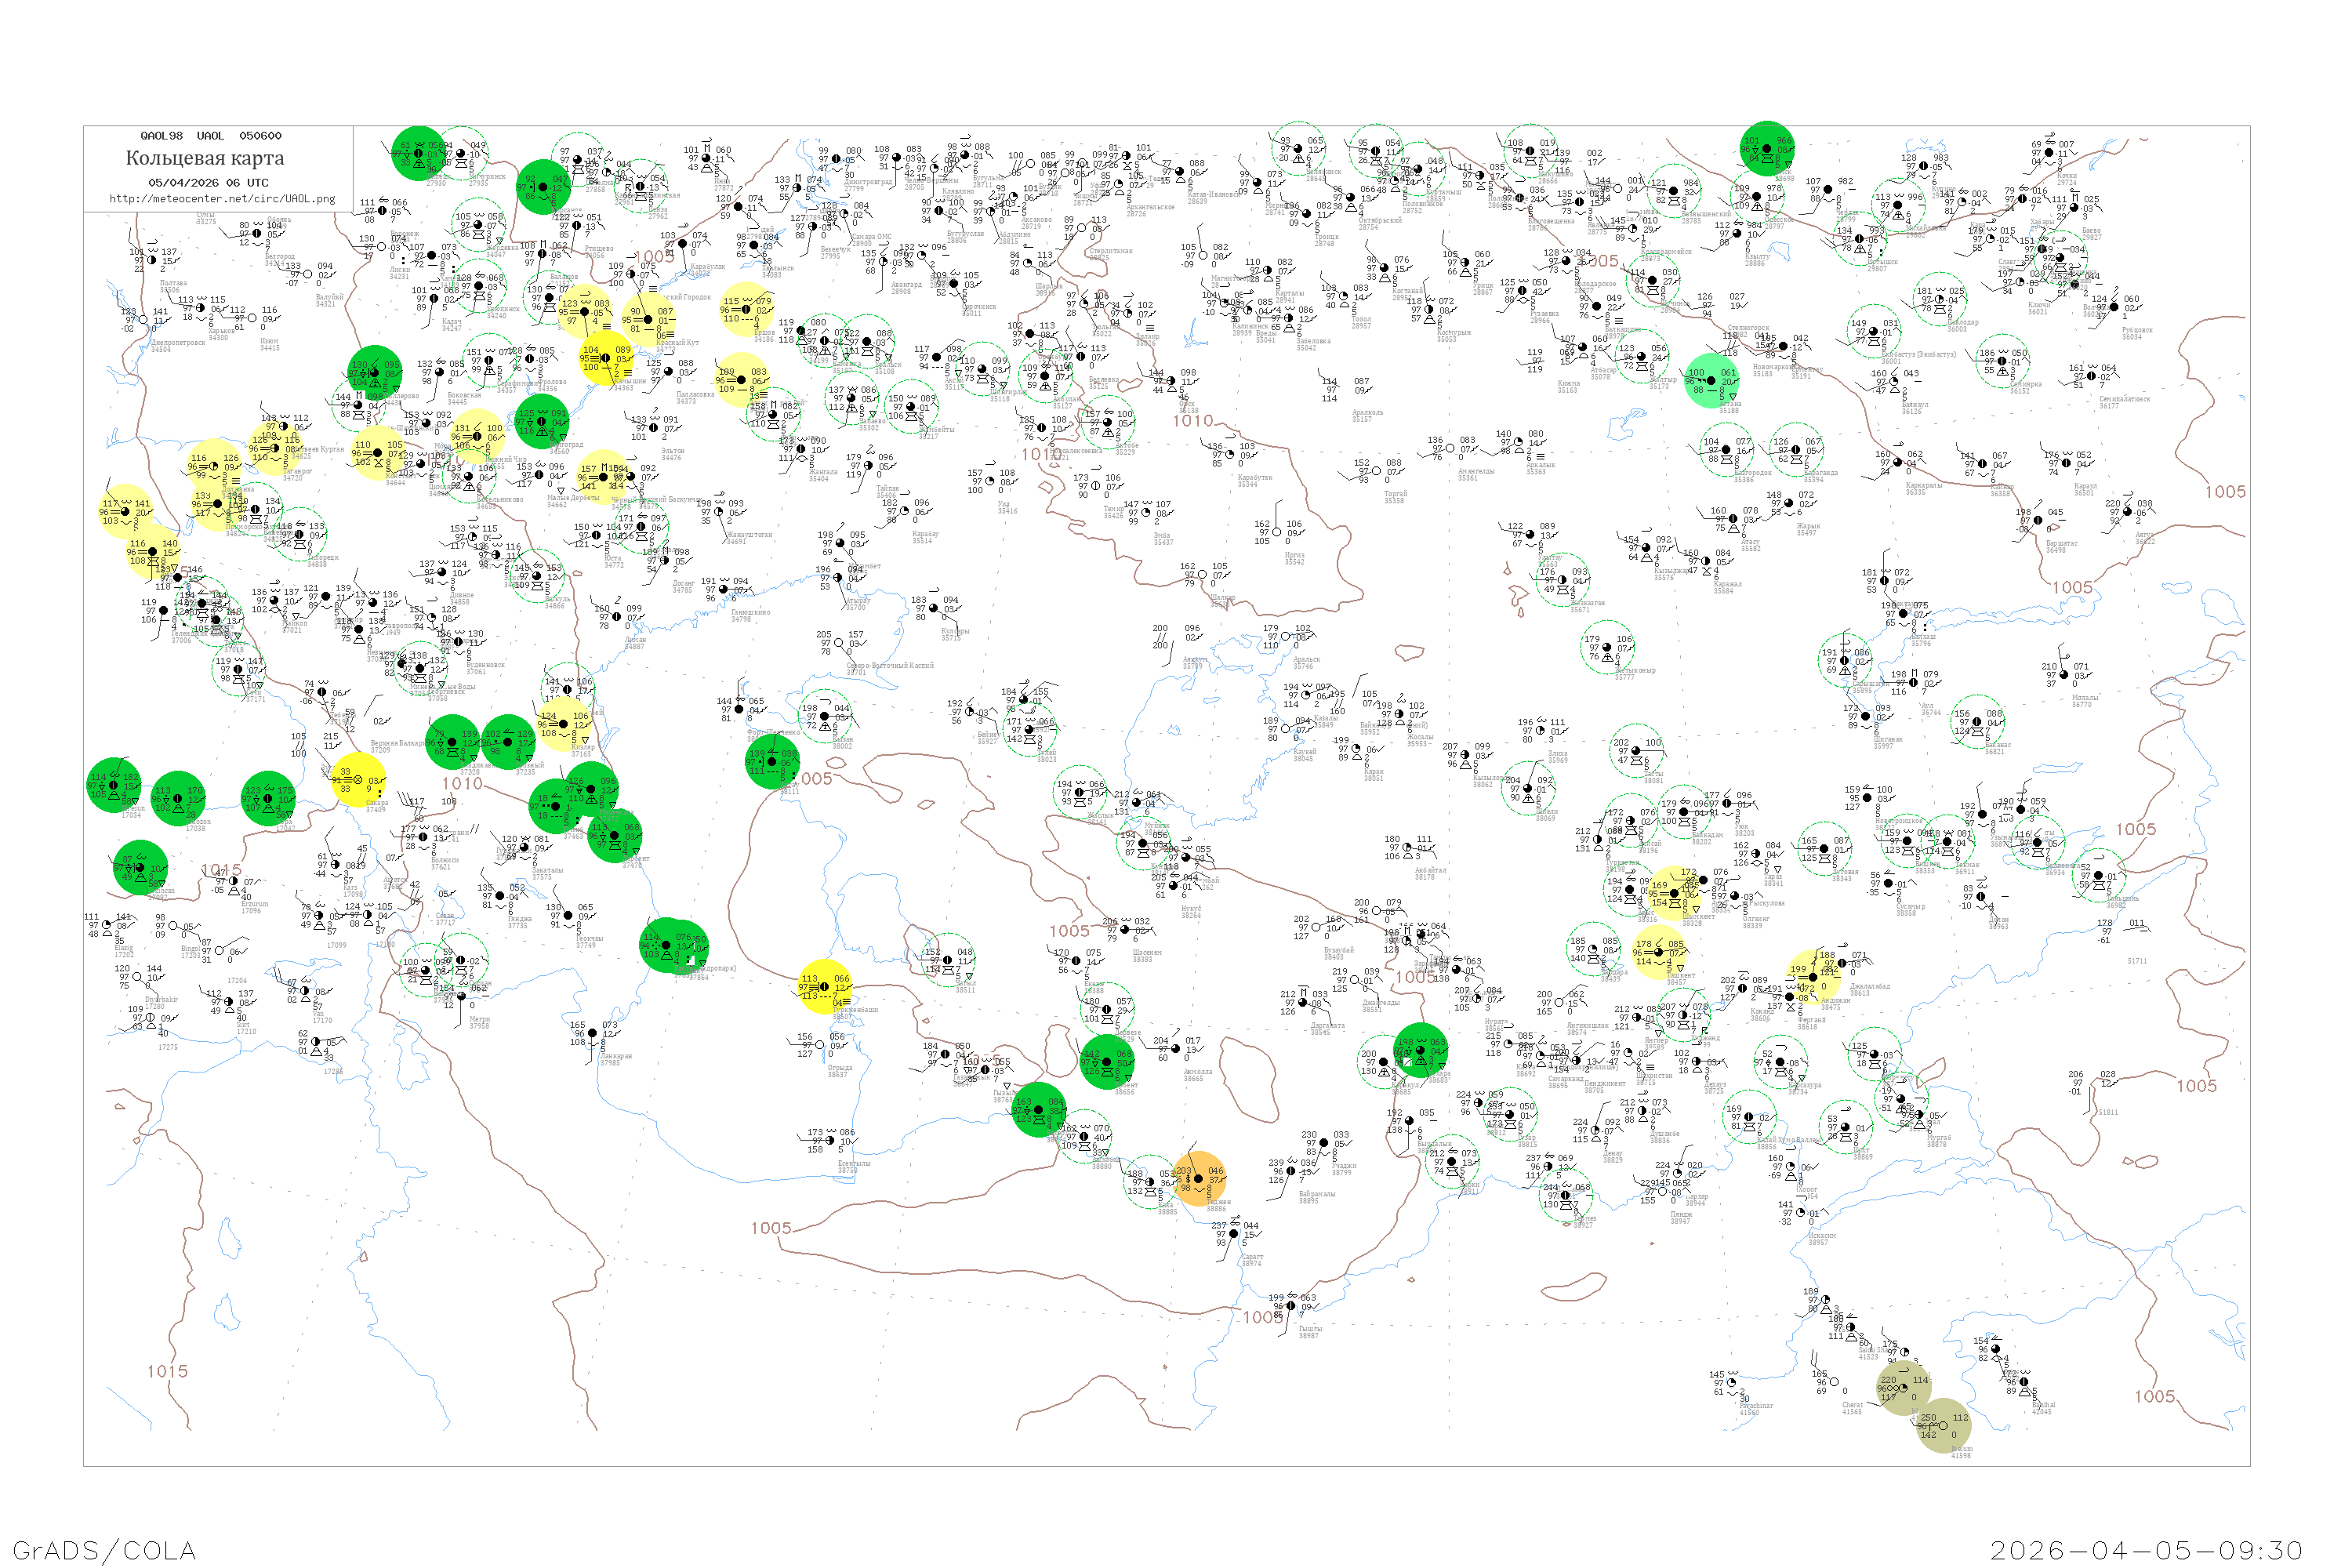
Task: Click the Parachinar 41560 station label
Action: 1755,1409
